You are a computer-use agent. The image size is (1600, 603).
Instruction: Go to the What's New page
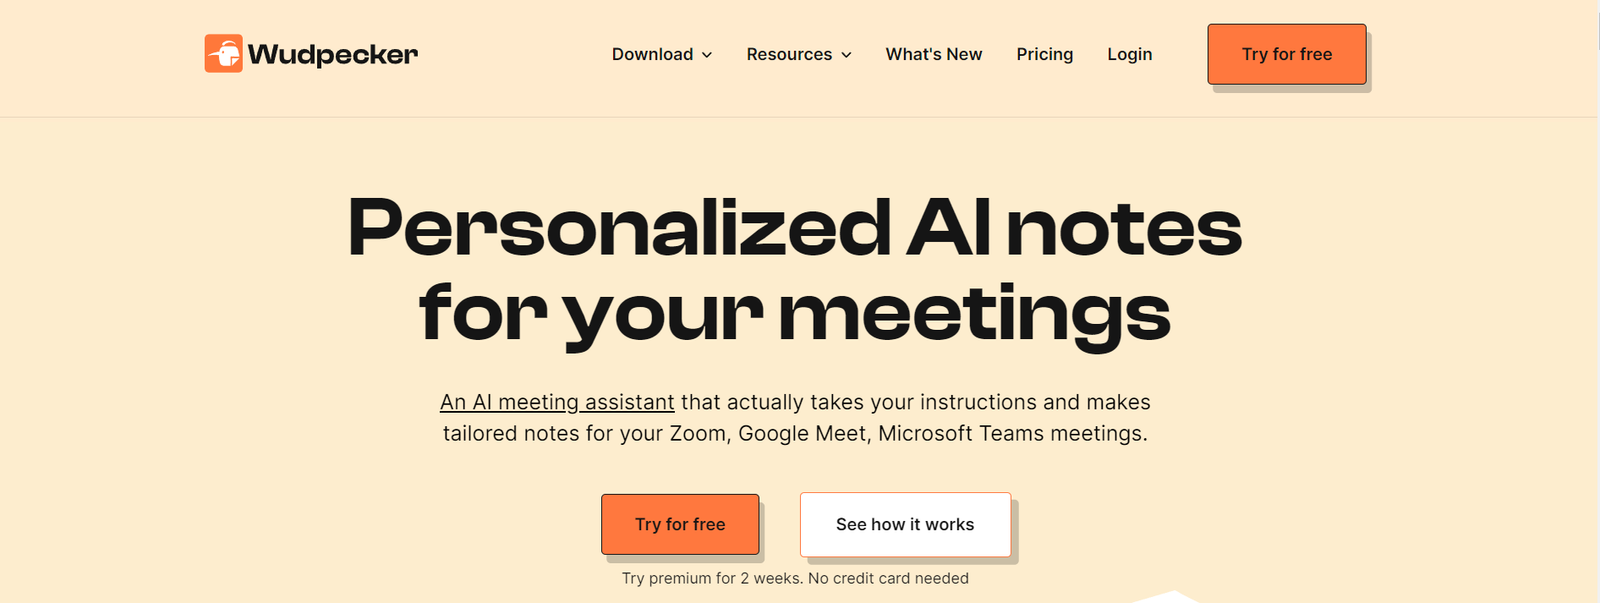coord(934,54)
